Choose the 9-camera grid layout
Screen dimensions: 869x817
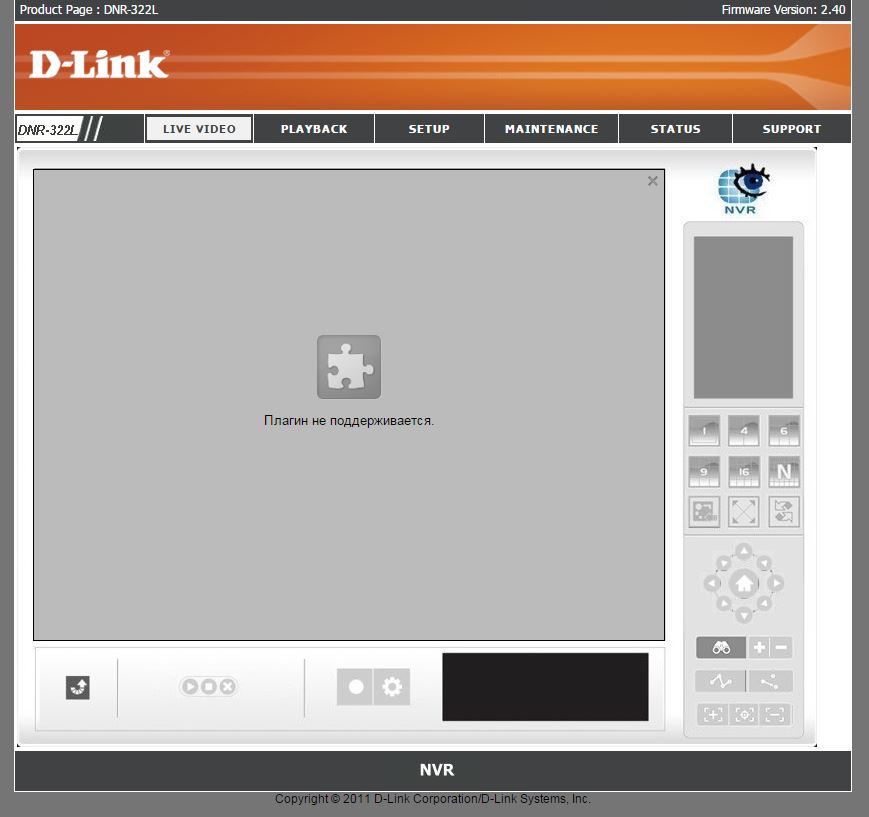pos(704,472)
